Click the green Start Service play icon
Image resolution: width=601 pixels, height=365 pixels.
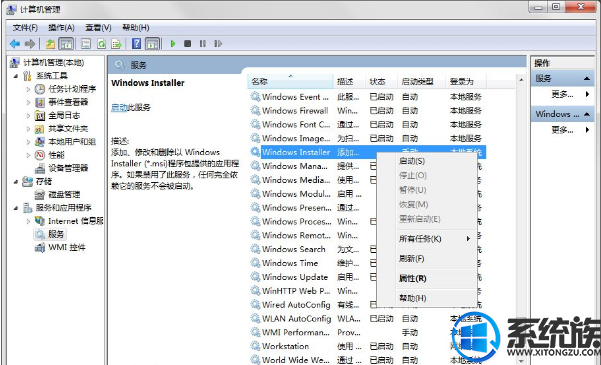pyautogui.click(x=173, y=44)
